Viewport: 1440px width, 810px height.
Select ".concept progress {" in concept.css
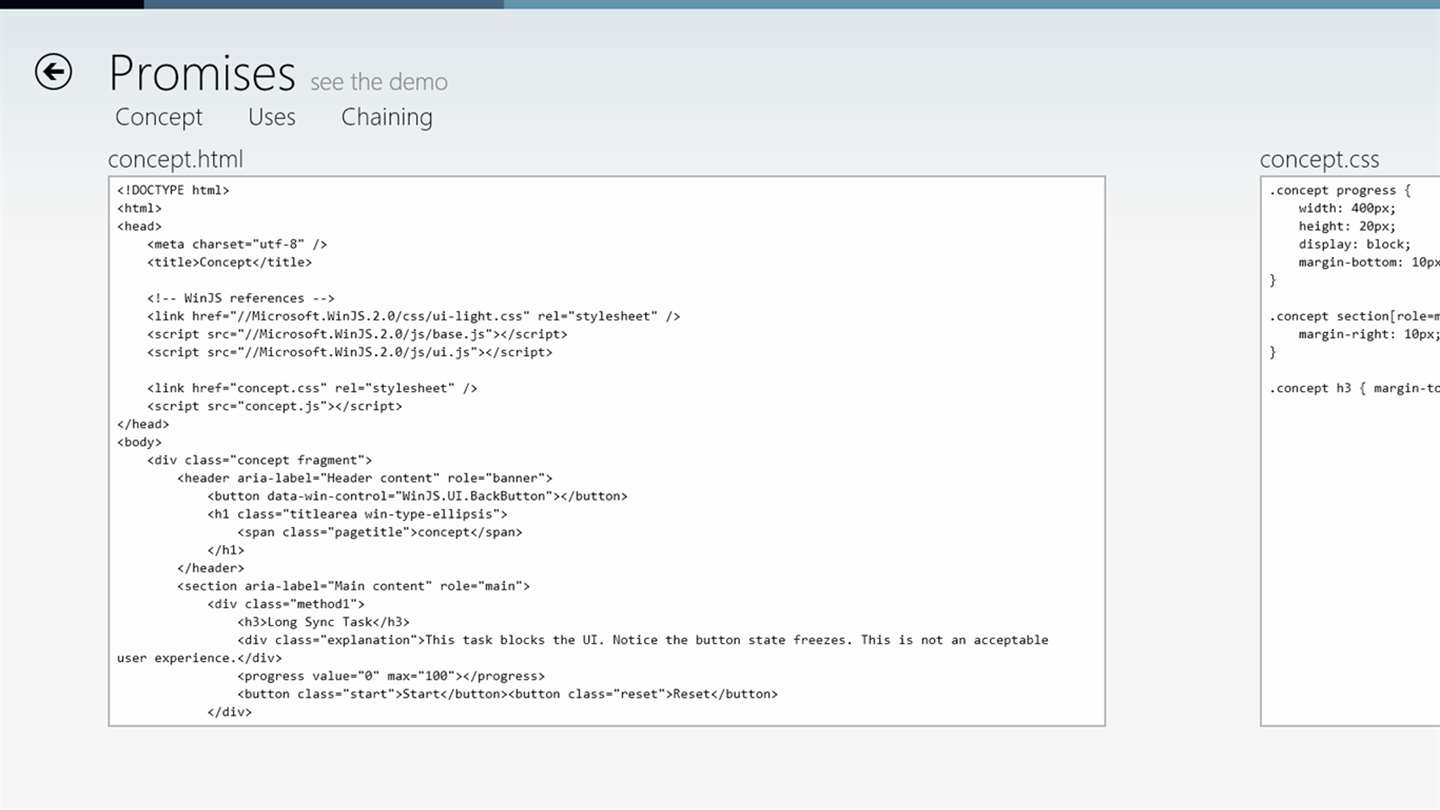tap(1340, 190)
